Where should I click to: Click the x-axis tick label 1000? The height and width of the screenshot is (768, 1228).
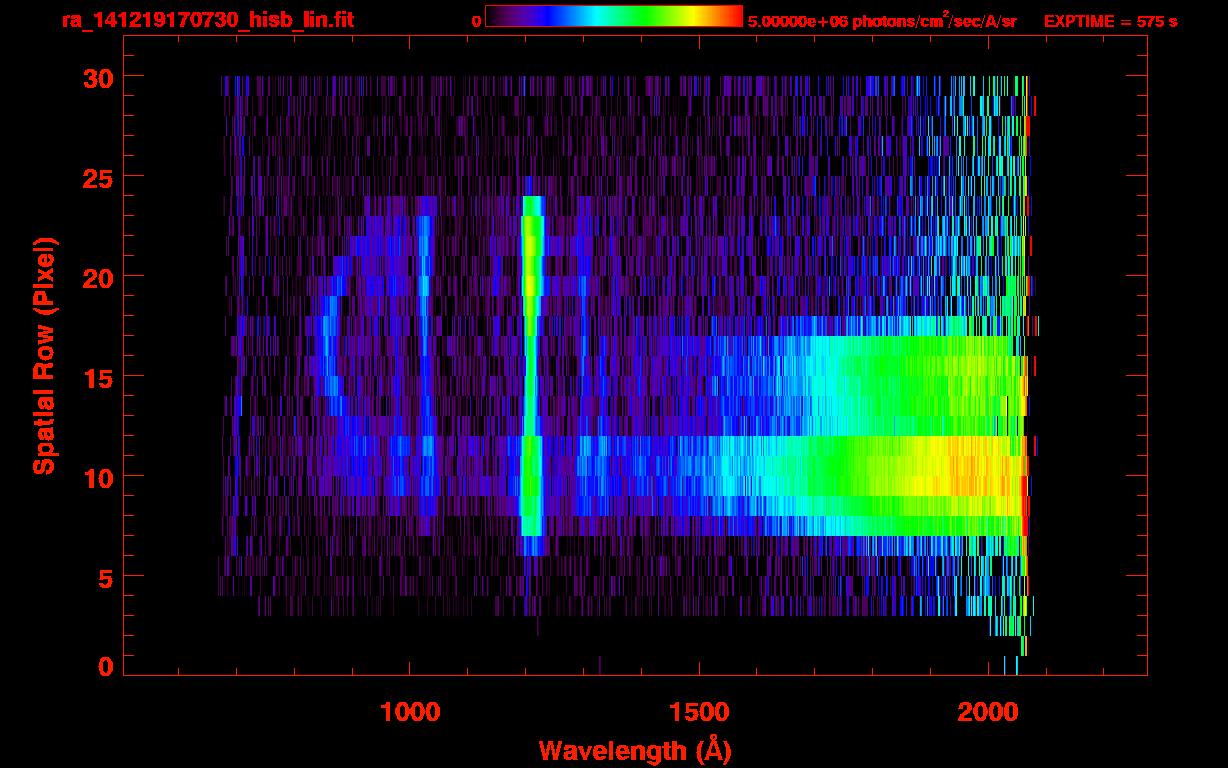click(x=410, y=711)
